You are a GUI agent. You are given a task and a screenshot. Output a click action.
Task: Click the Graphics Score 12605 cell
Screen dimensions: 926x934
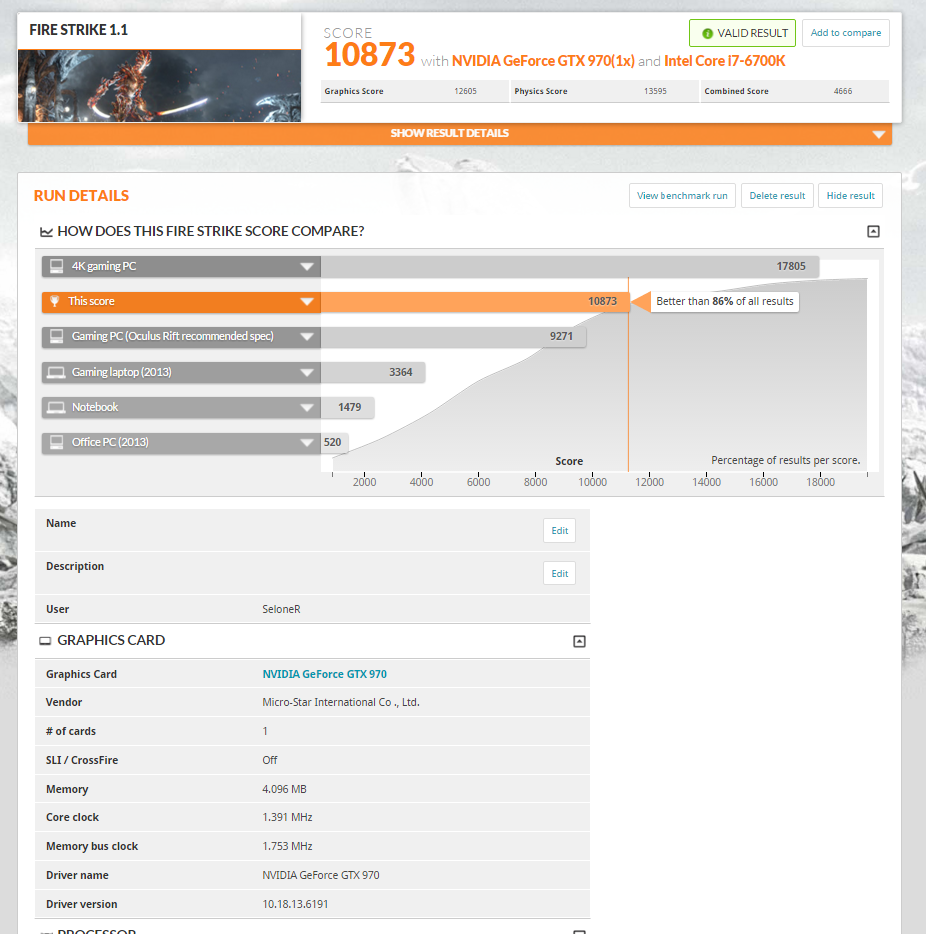pos(414,91)
